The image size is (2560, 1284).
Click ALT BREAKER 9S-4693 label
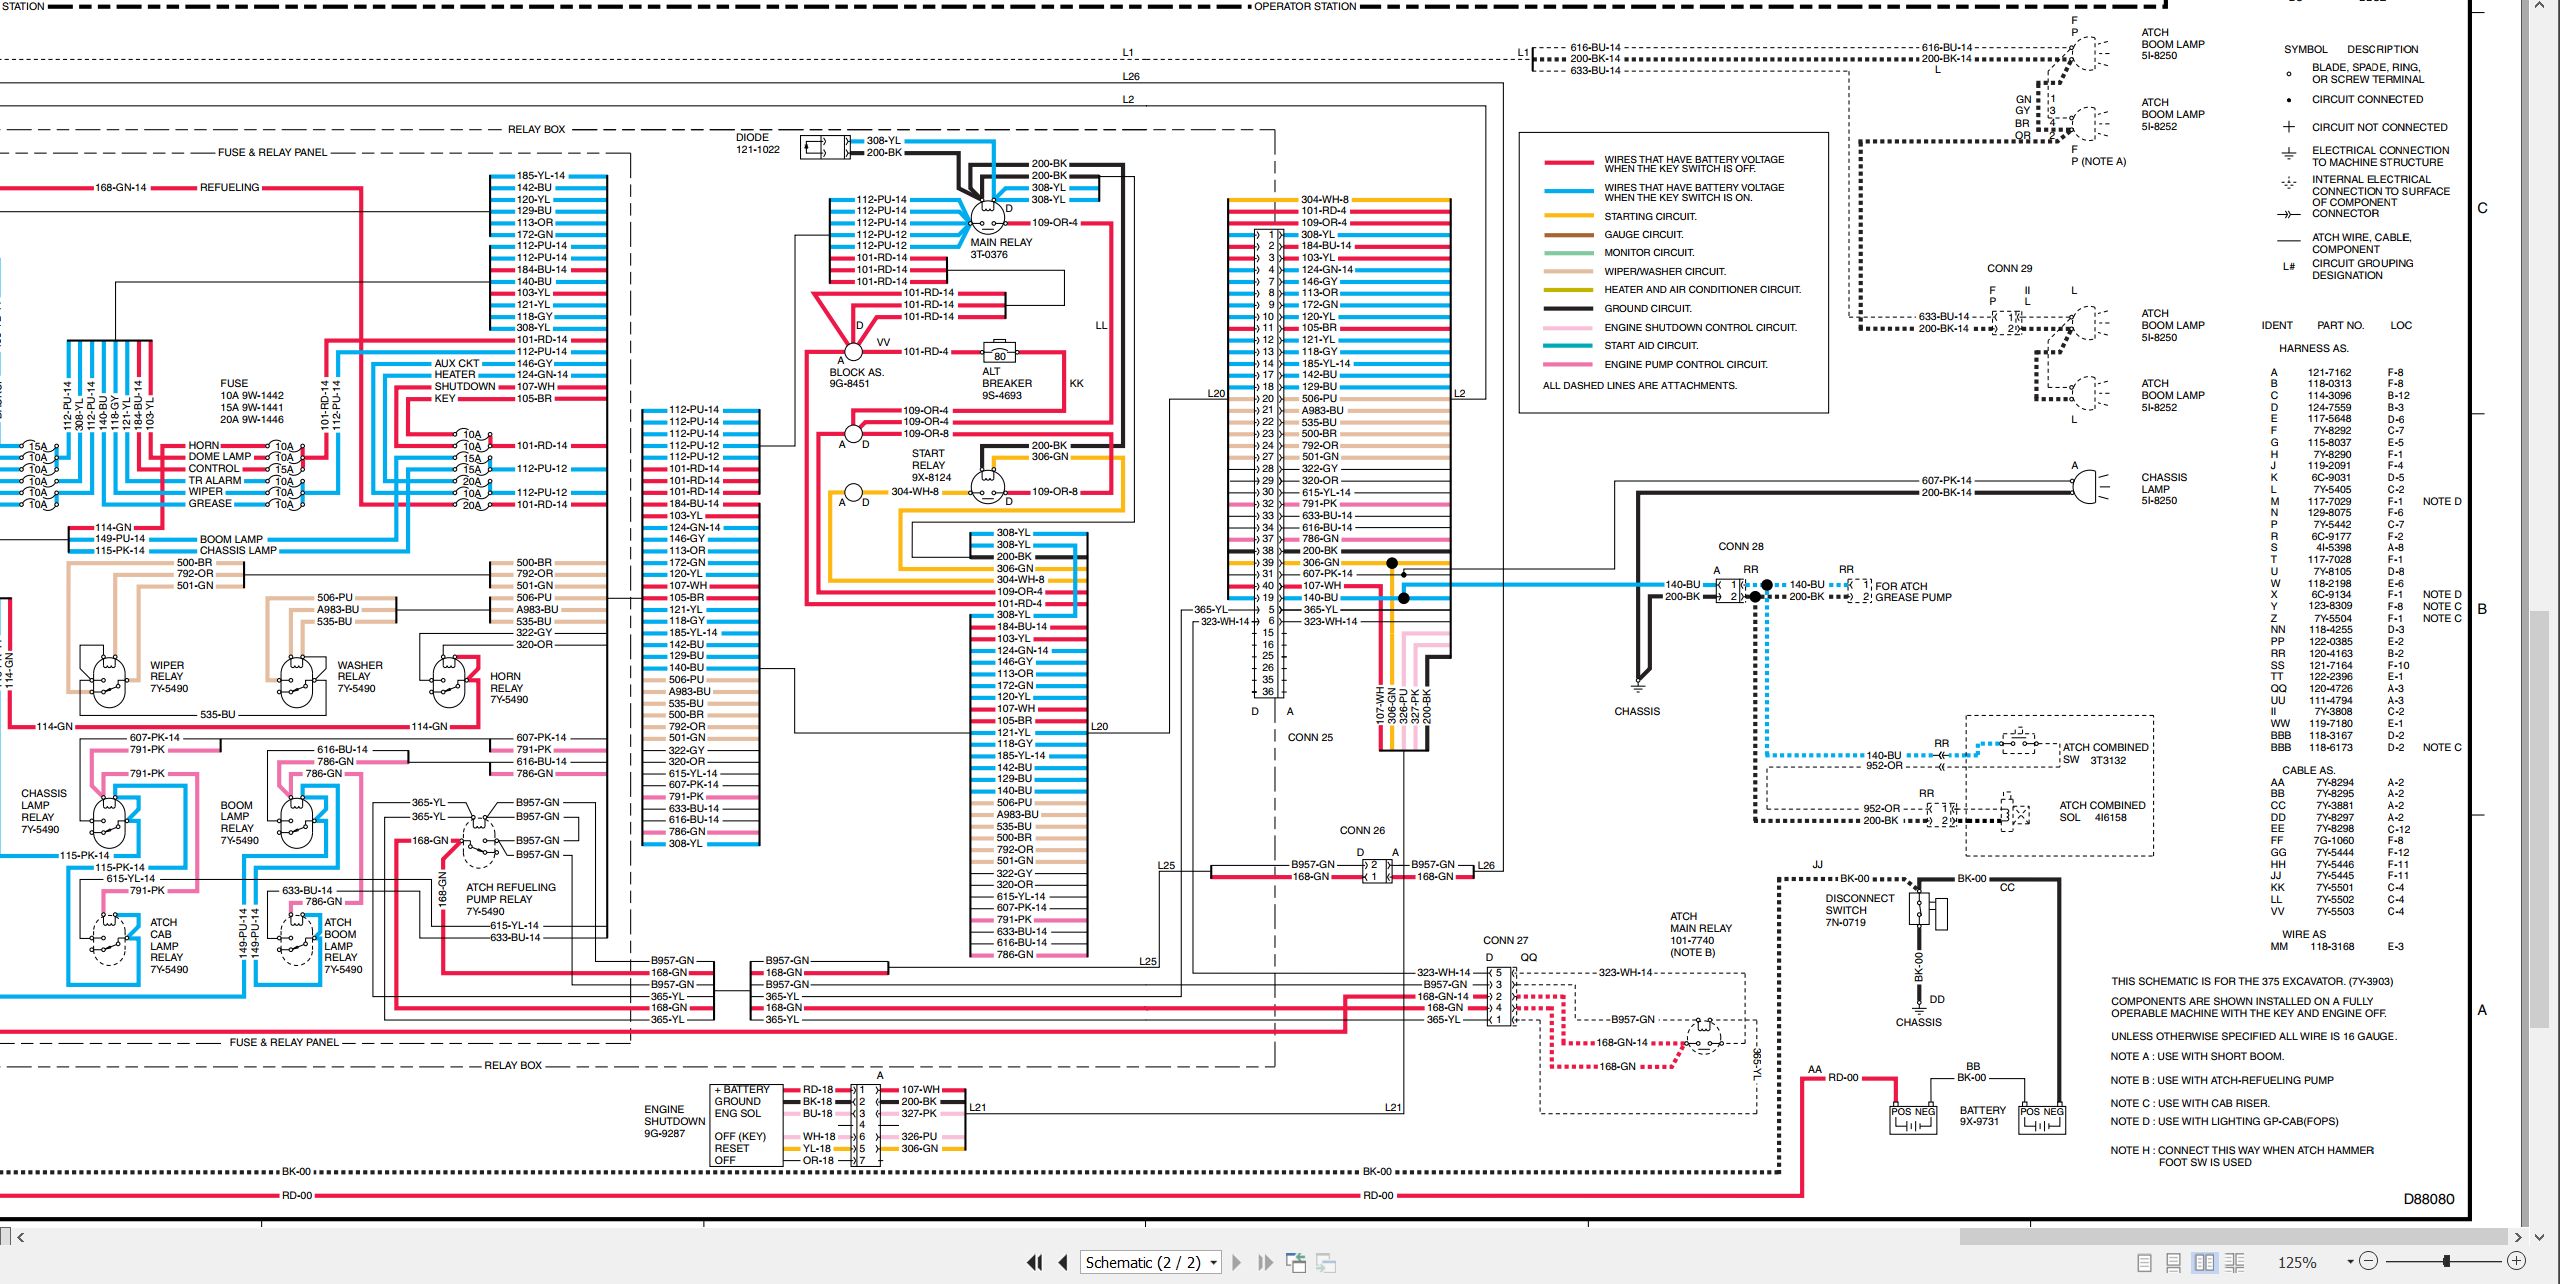[1006, 383]
